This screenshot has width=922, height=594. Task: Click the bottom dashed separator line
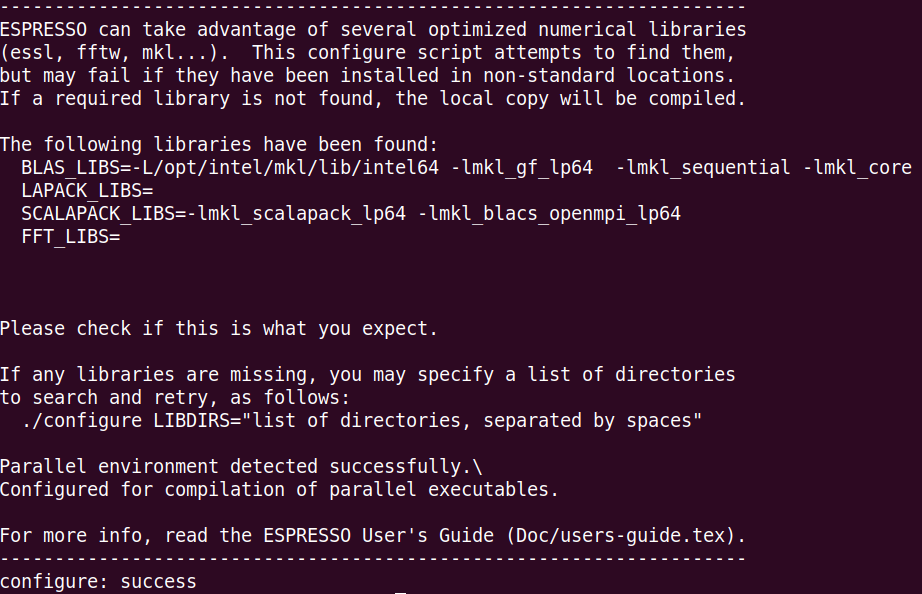tap(373, 559)
